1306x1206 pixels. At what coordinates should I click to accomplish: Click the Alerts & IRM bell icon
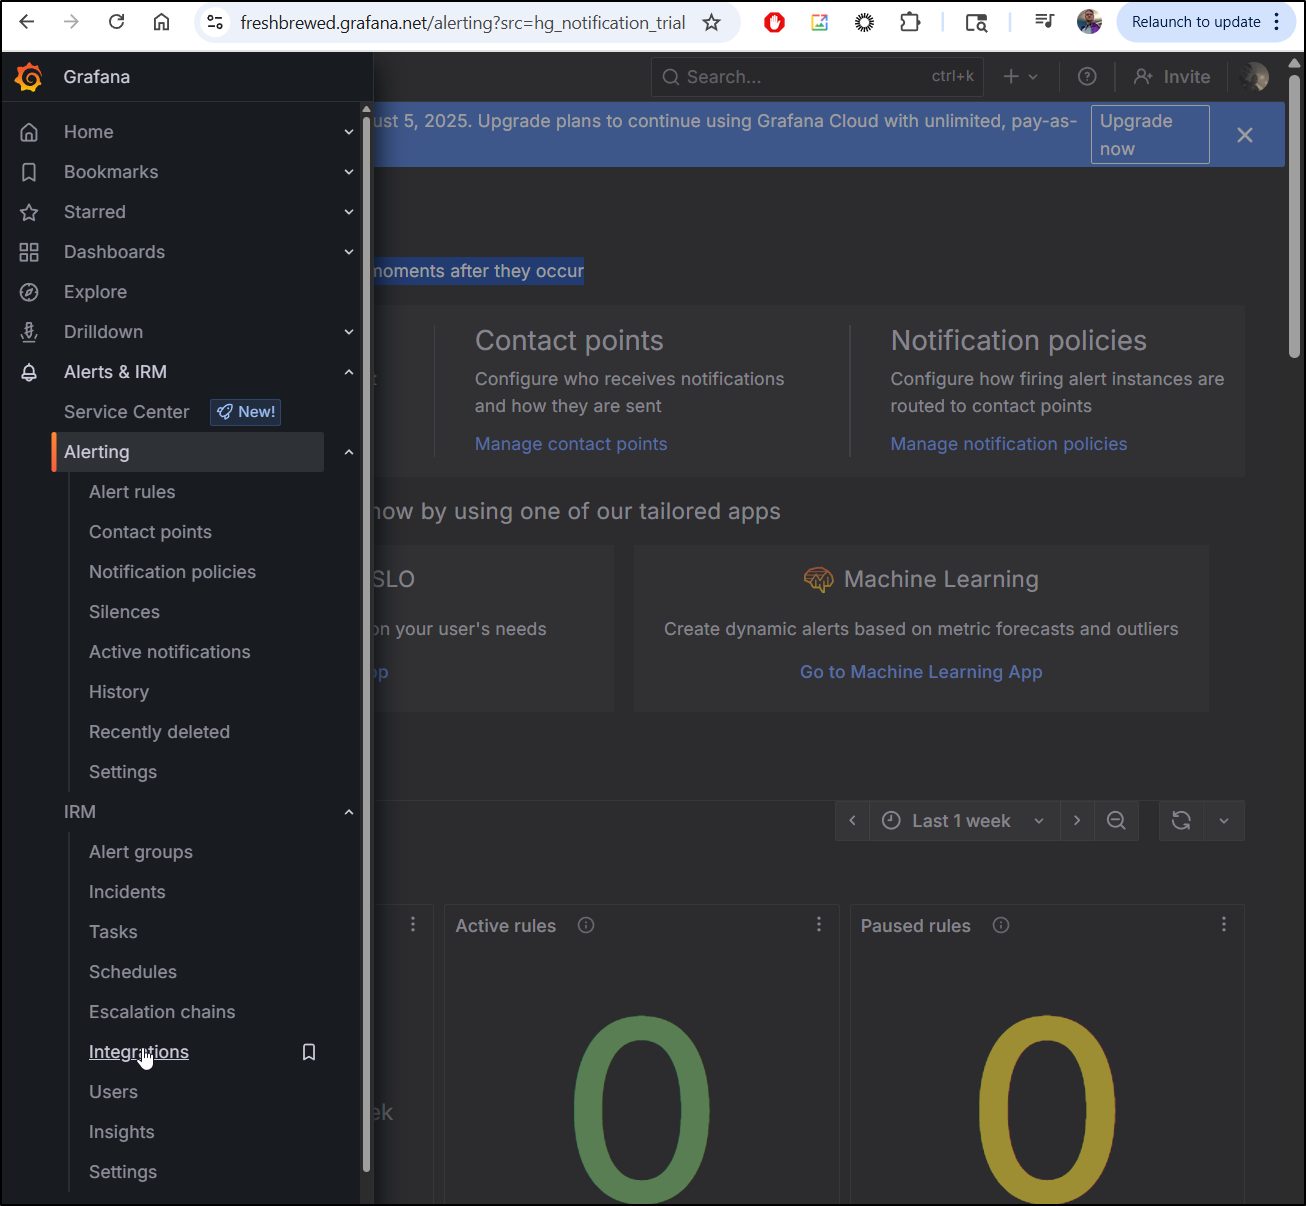pos(29,372)
